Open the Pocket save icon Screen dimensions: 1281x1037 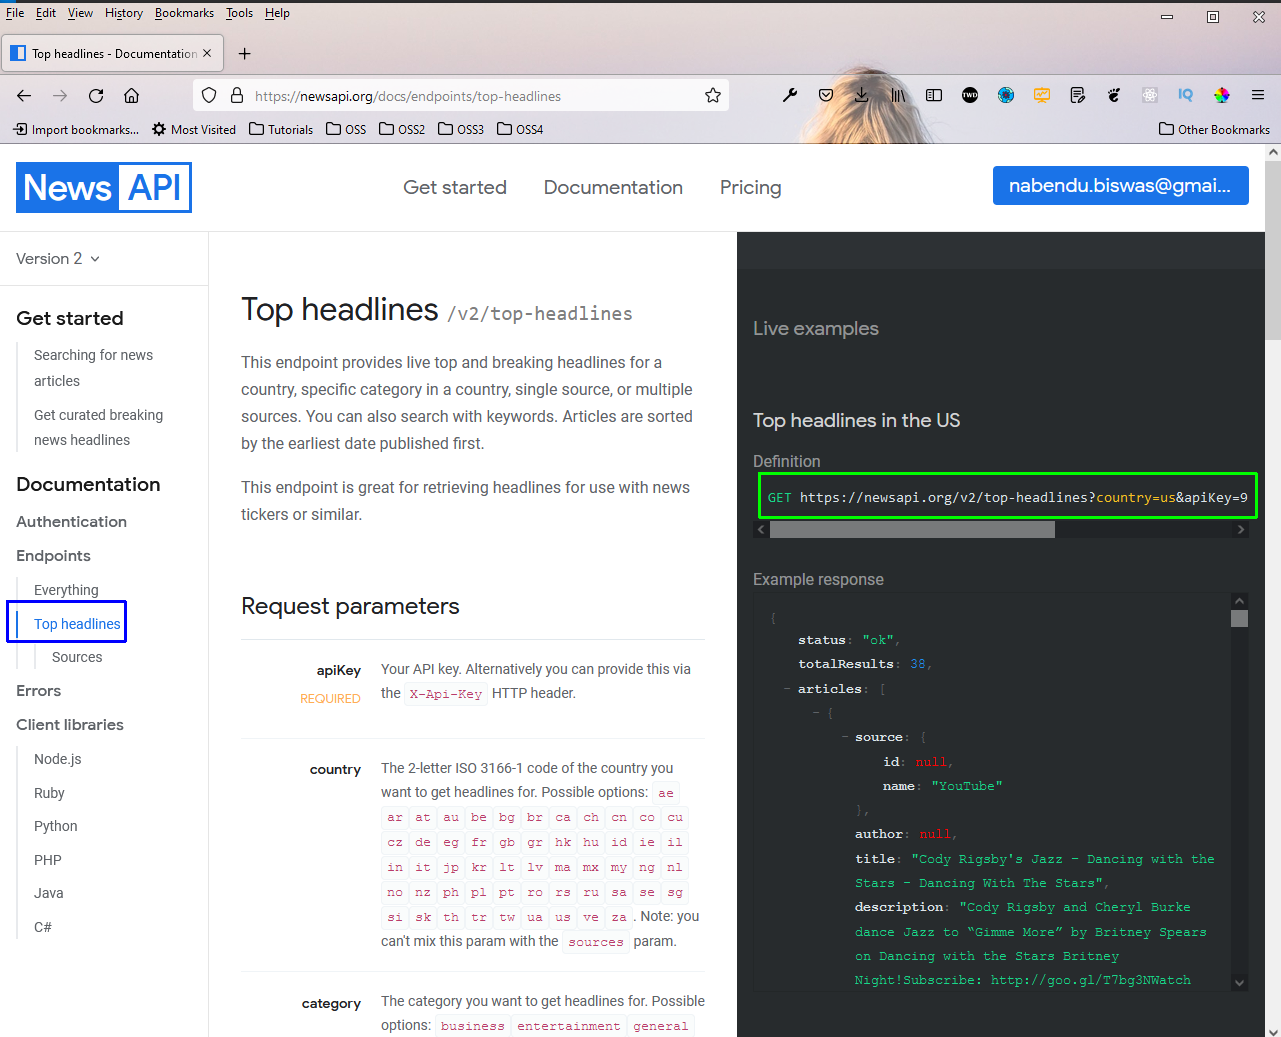[x=826, y=95]
